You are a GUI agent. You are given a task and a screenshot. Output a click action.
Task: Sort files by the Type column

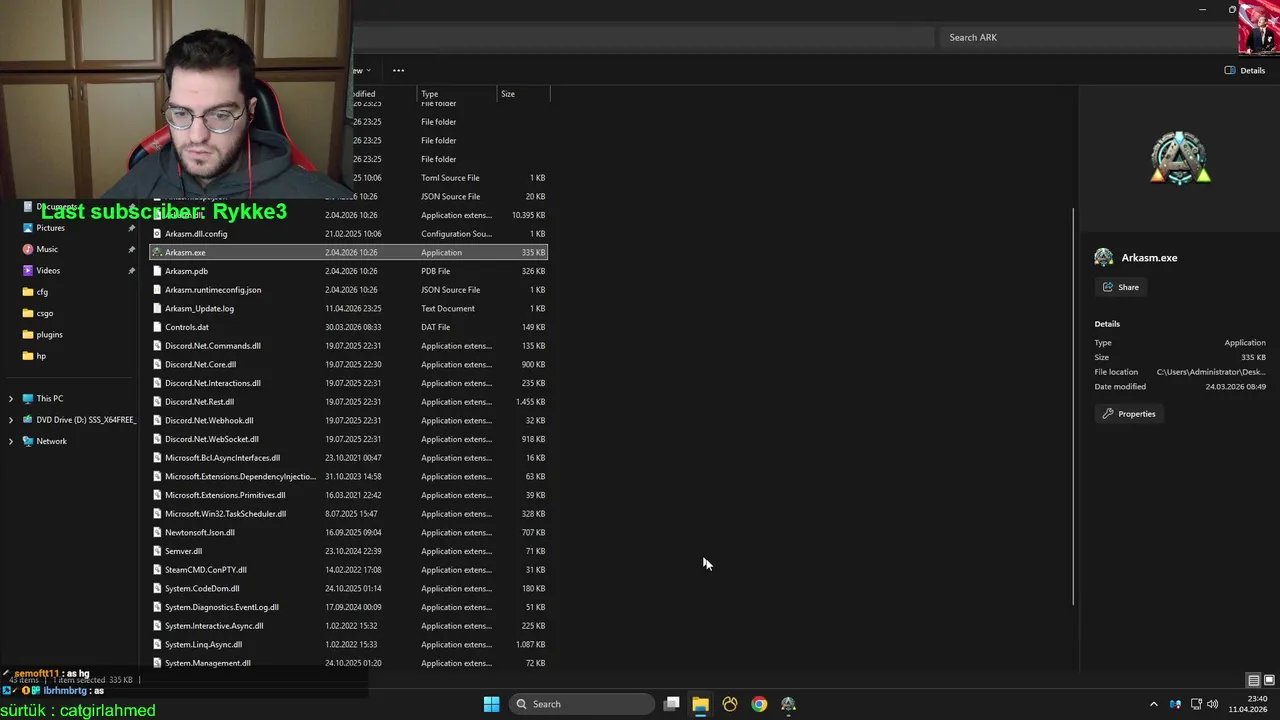click(x=456, y=94)
